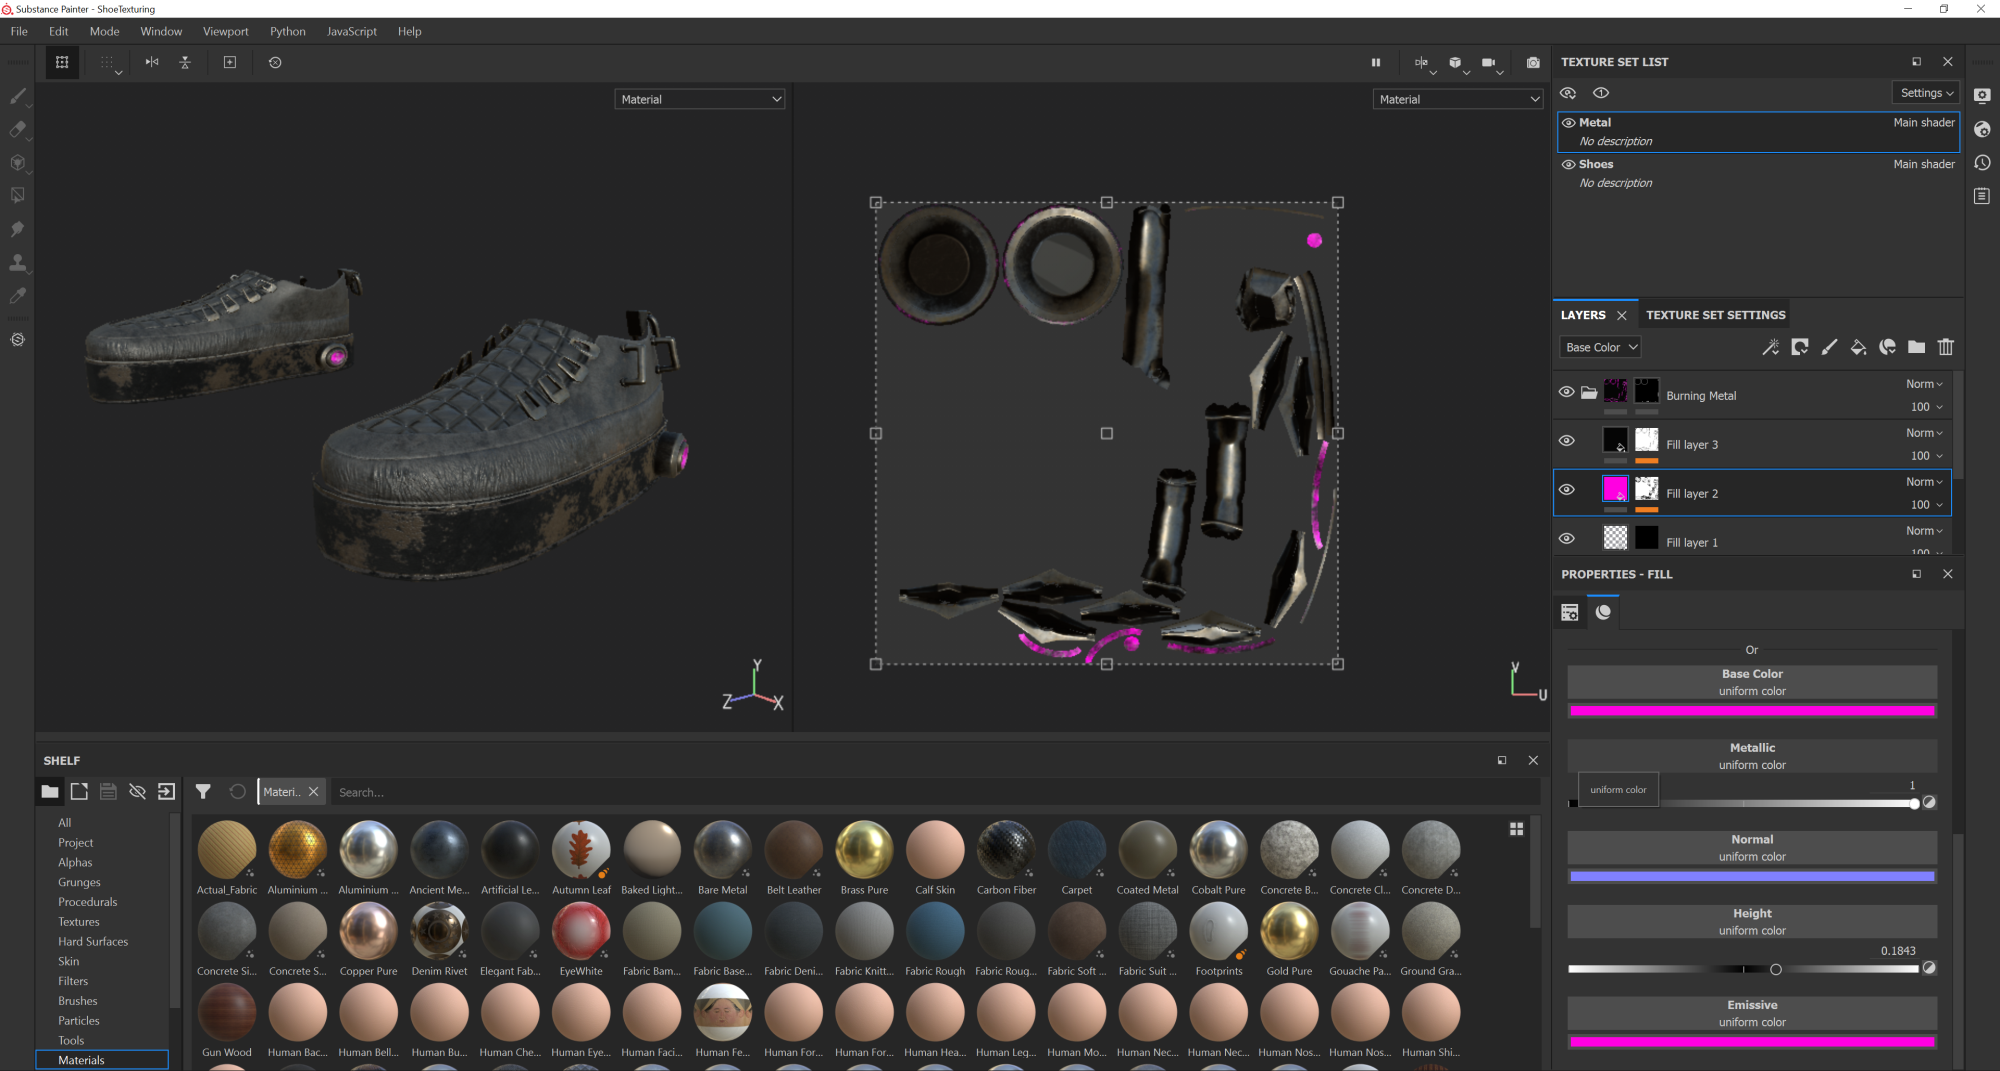Click Normal uniform color button
Screen dimensions: 2000x1071
(x=1752, y=848)
